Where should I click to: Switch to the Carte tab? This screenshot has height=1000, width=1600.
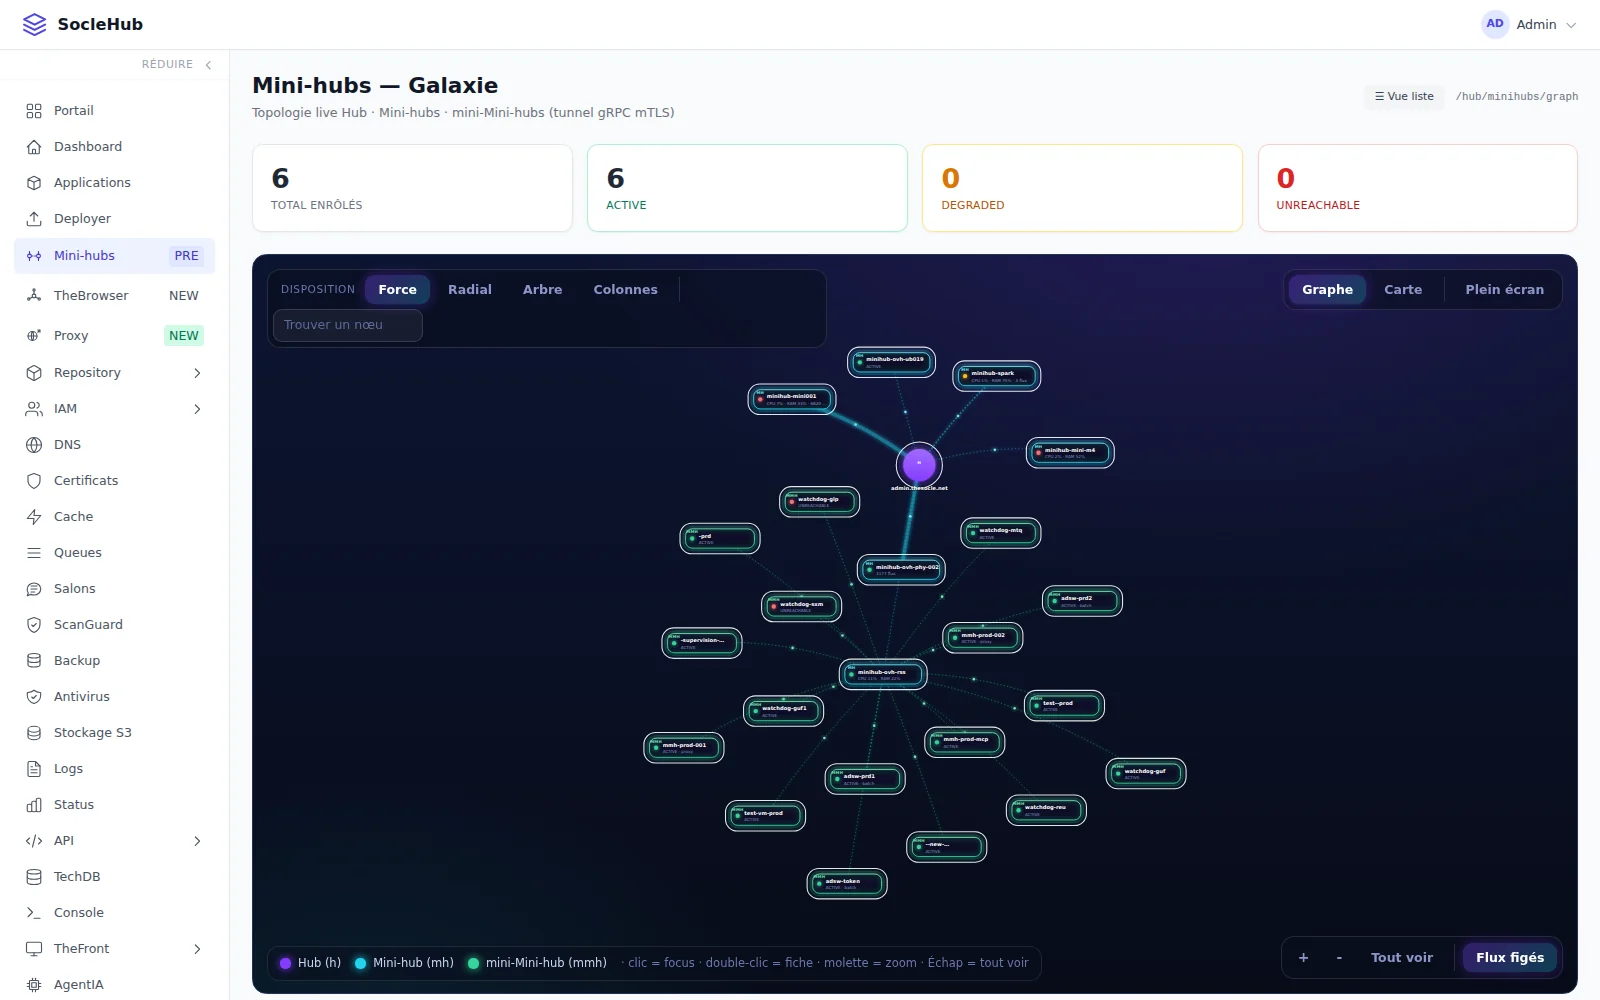(x=1403, y=290)
